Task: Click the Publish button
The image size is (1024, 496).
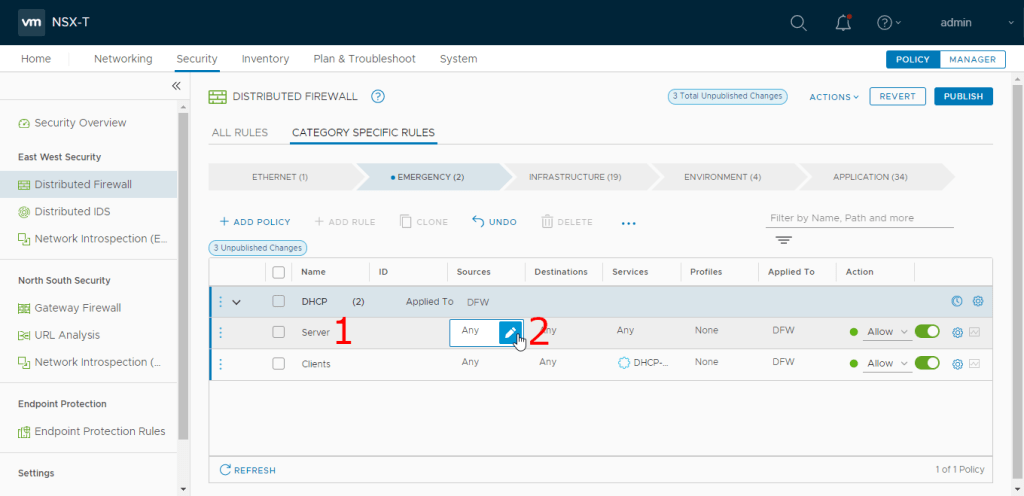Action: click(963, 97)
